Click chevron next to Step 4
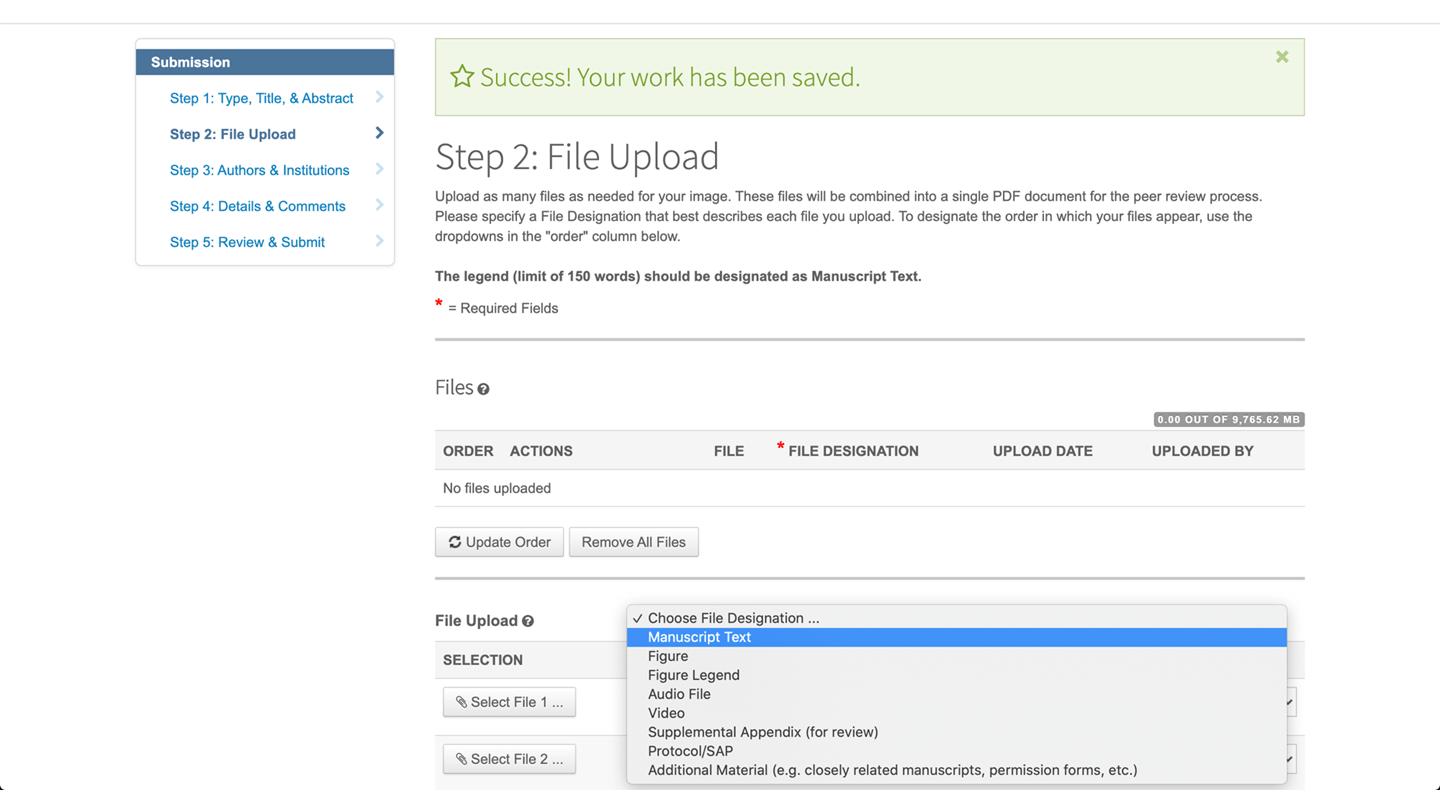 coord(379,205)
